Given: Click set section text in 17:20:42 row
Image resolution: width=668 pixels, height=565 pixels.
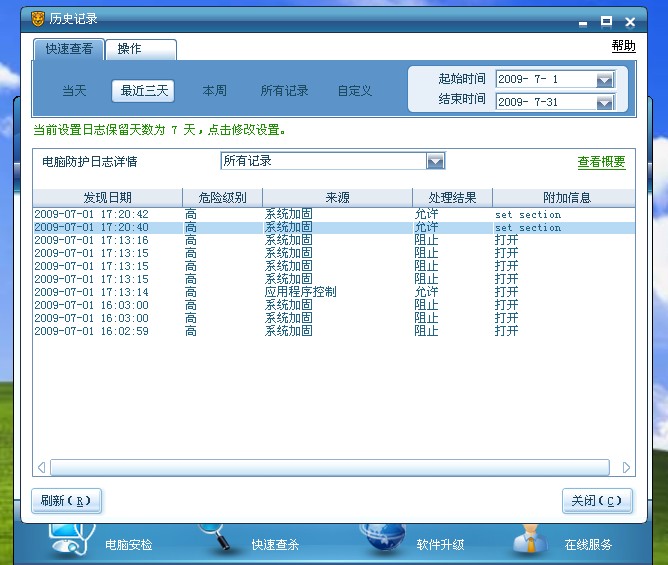Looking at the screenshot, I should click(528, 214).
